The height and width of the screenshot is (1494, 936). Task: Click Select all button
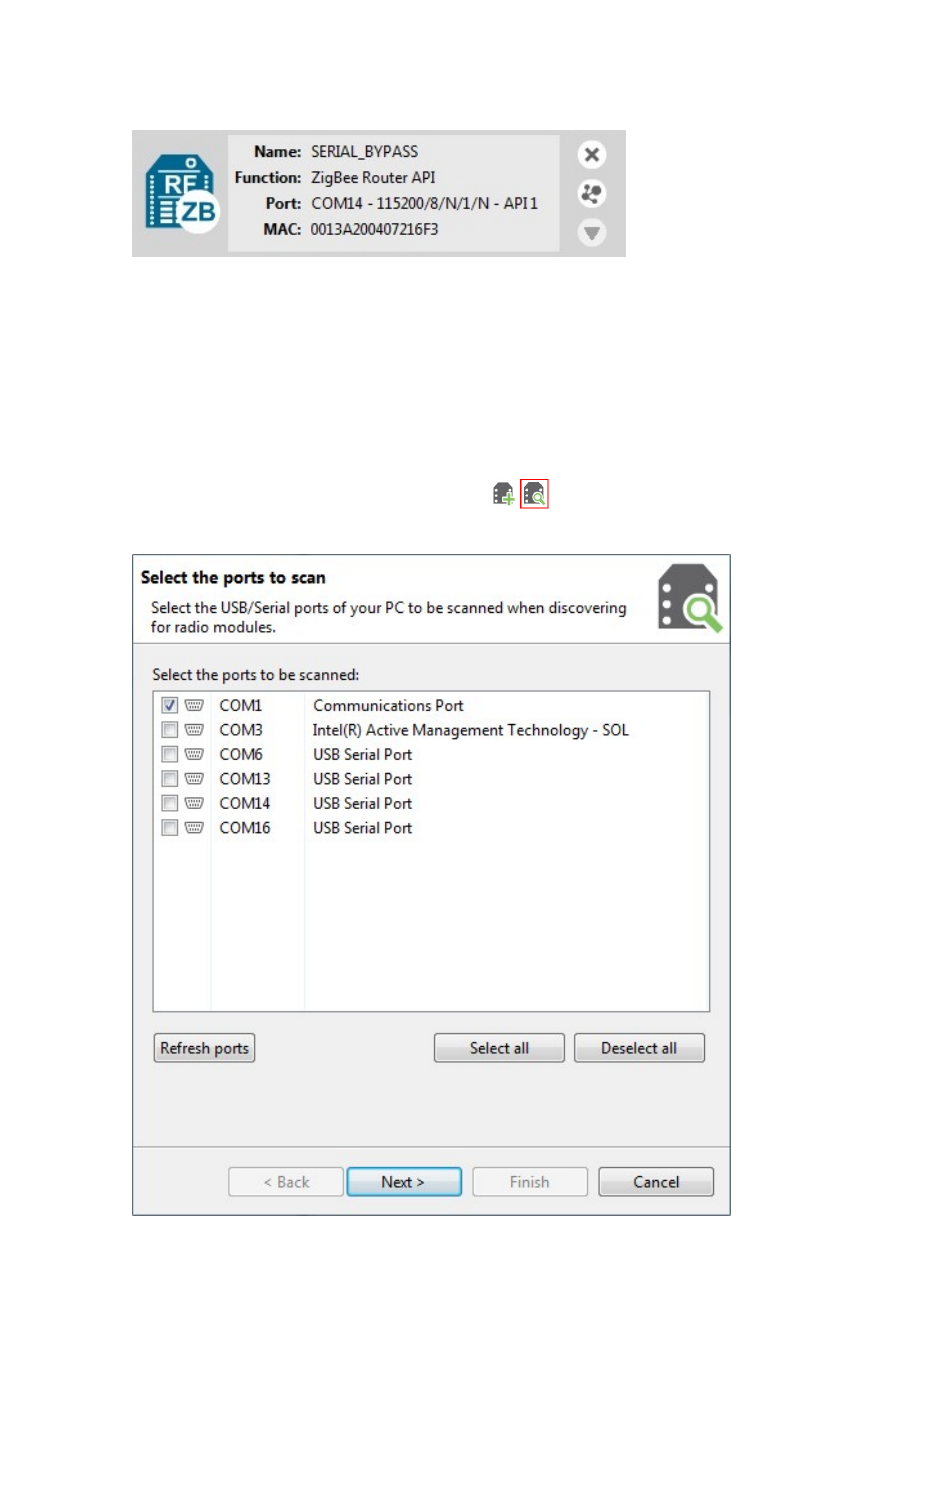pos(499,1048)
